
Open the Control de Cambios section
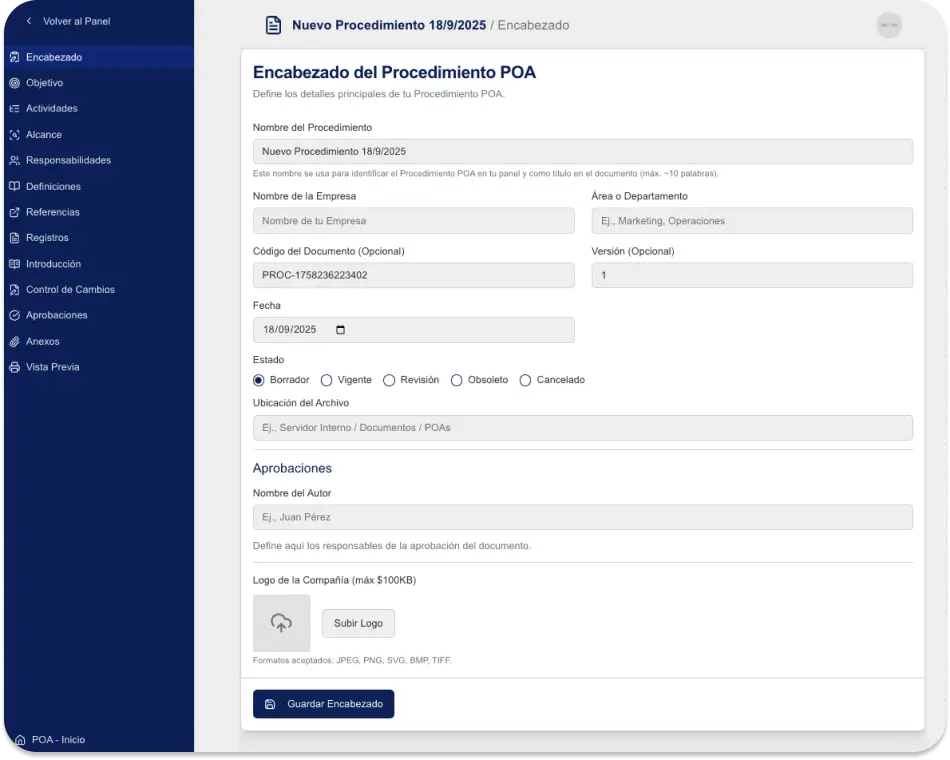point(70,290)
